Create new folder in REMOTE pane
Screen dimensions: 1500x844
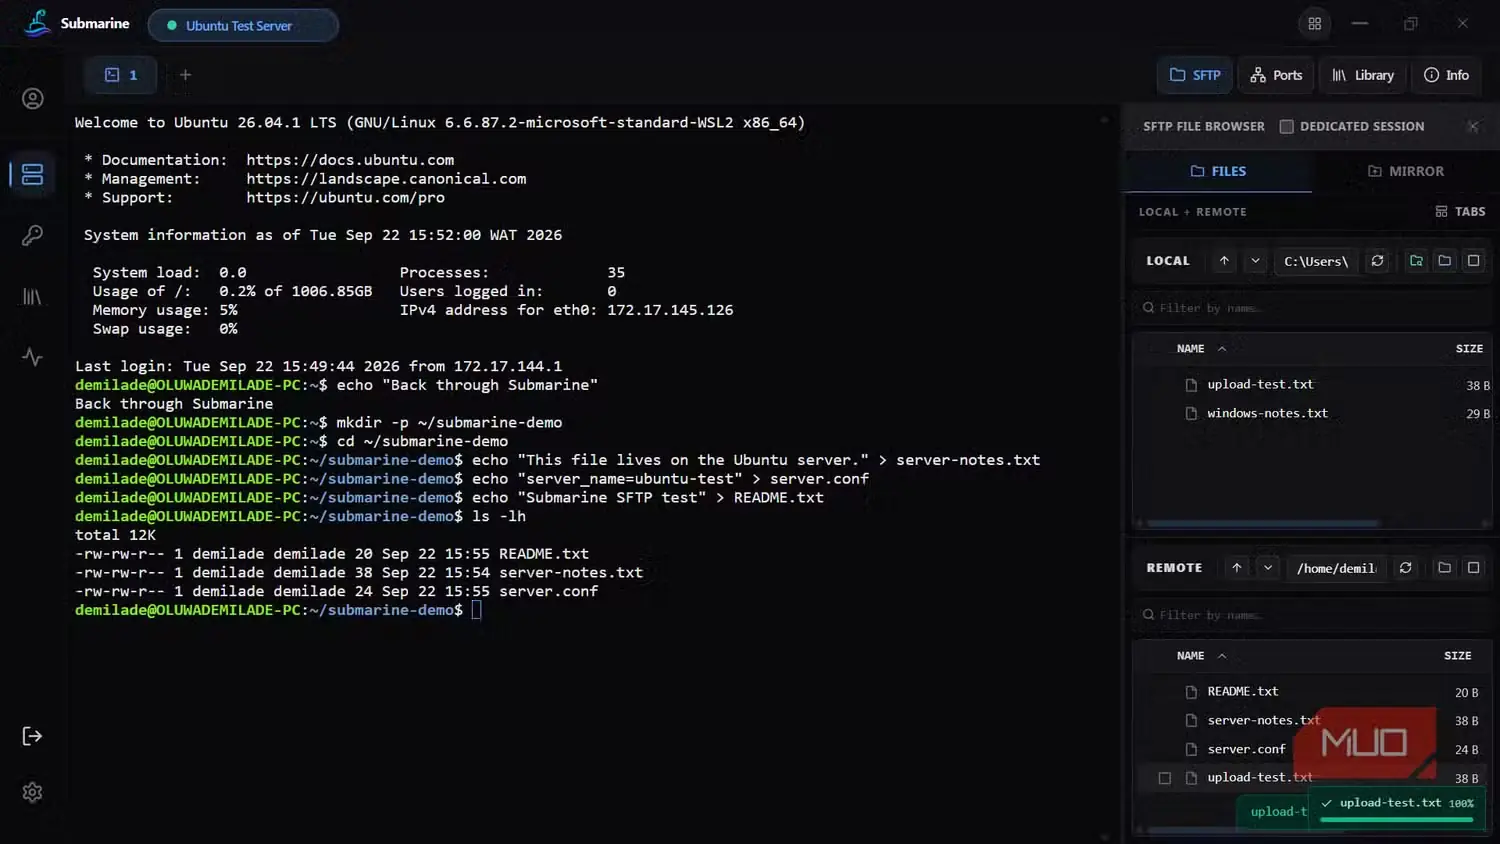point(1444,568)
